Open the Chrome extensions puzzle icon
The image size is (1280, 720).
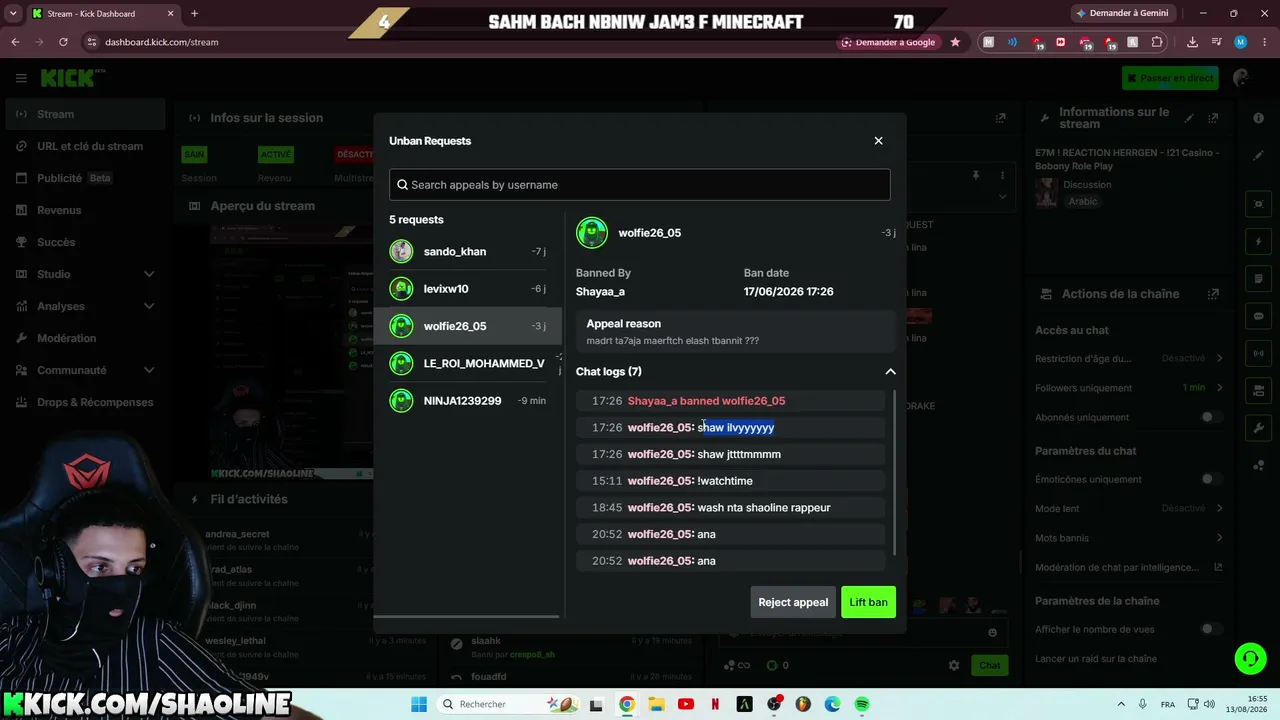pyautogui.click(x=1157, y=42)
